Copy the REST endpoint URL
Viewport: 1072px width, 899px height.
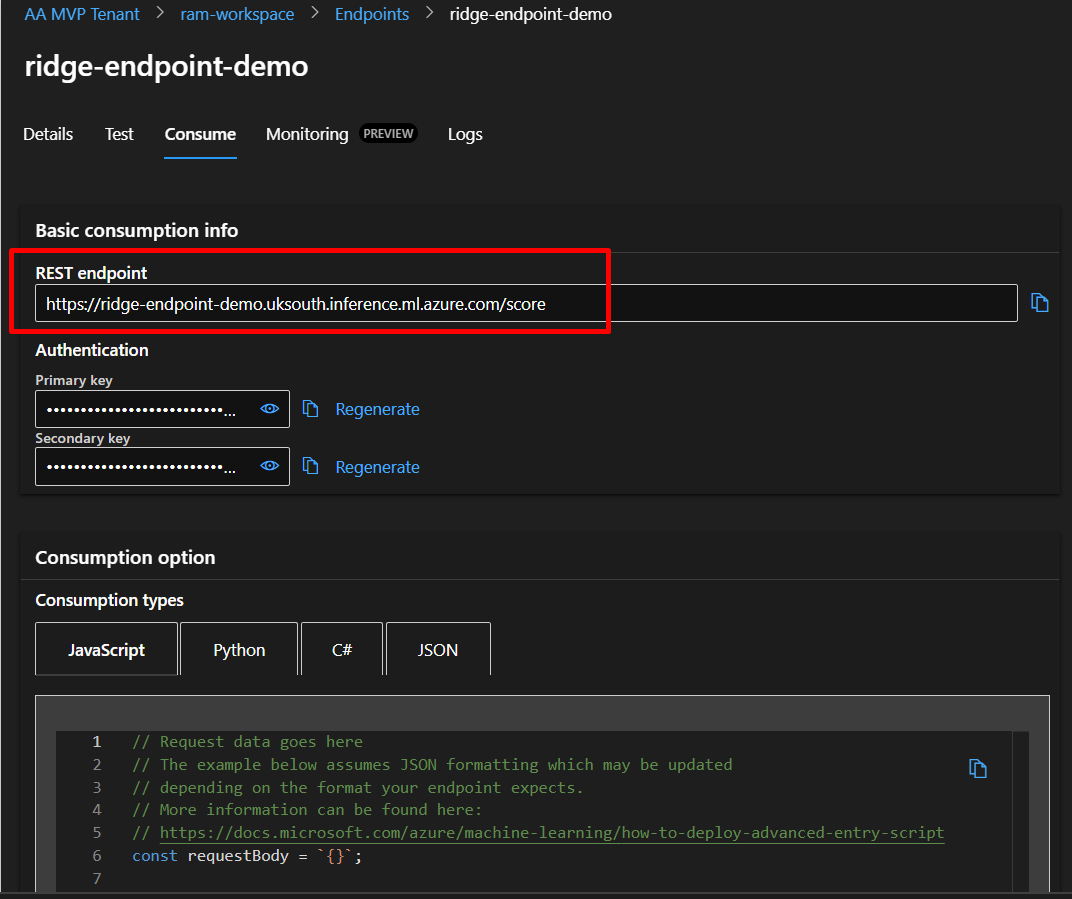(1040, 303)
